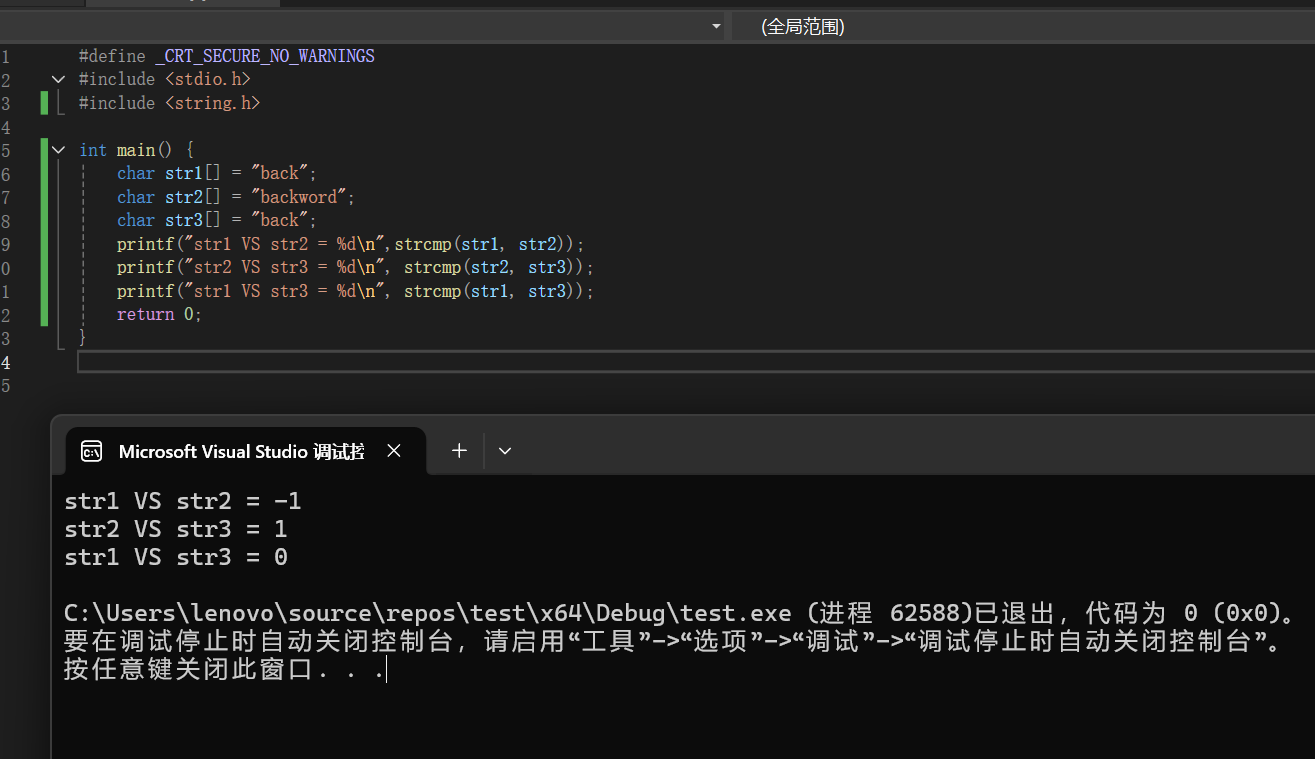The image size is (1315, 759).
Task: Click the "backword" string literal
Action: click(302, 197)
